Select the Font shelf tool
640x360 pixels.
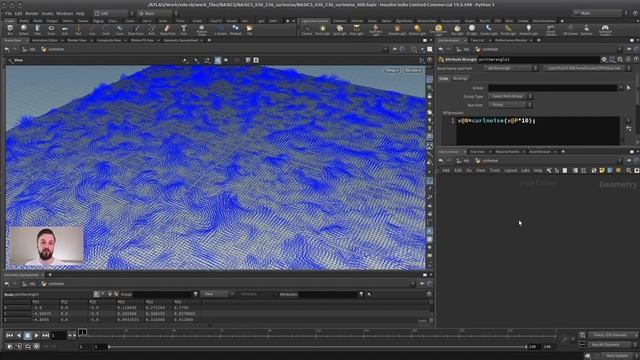(x=184, y=29)
